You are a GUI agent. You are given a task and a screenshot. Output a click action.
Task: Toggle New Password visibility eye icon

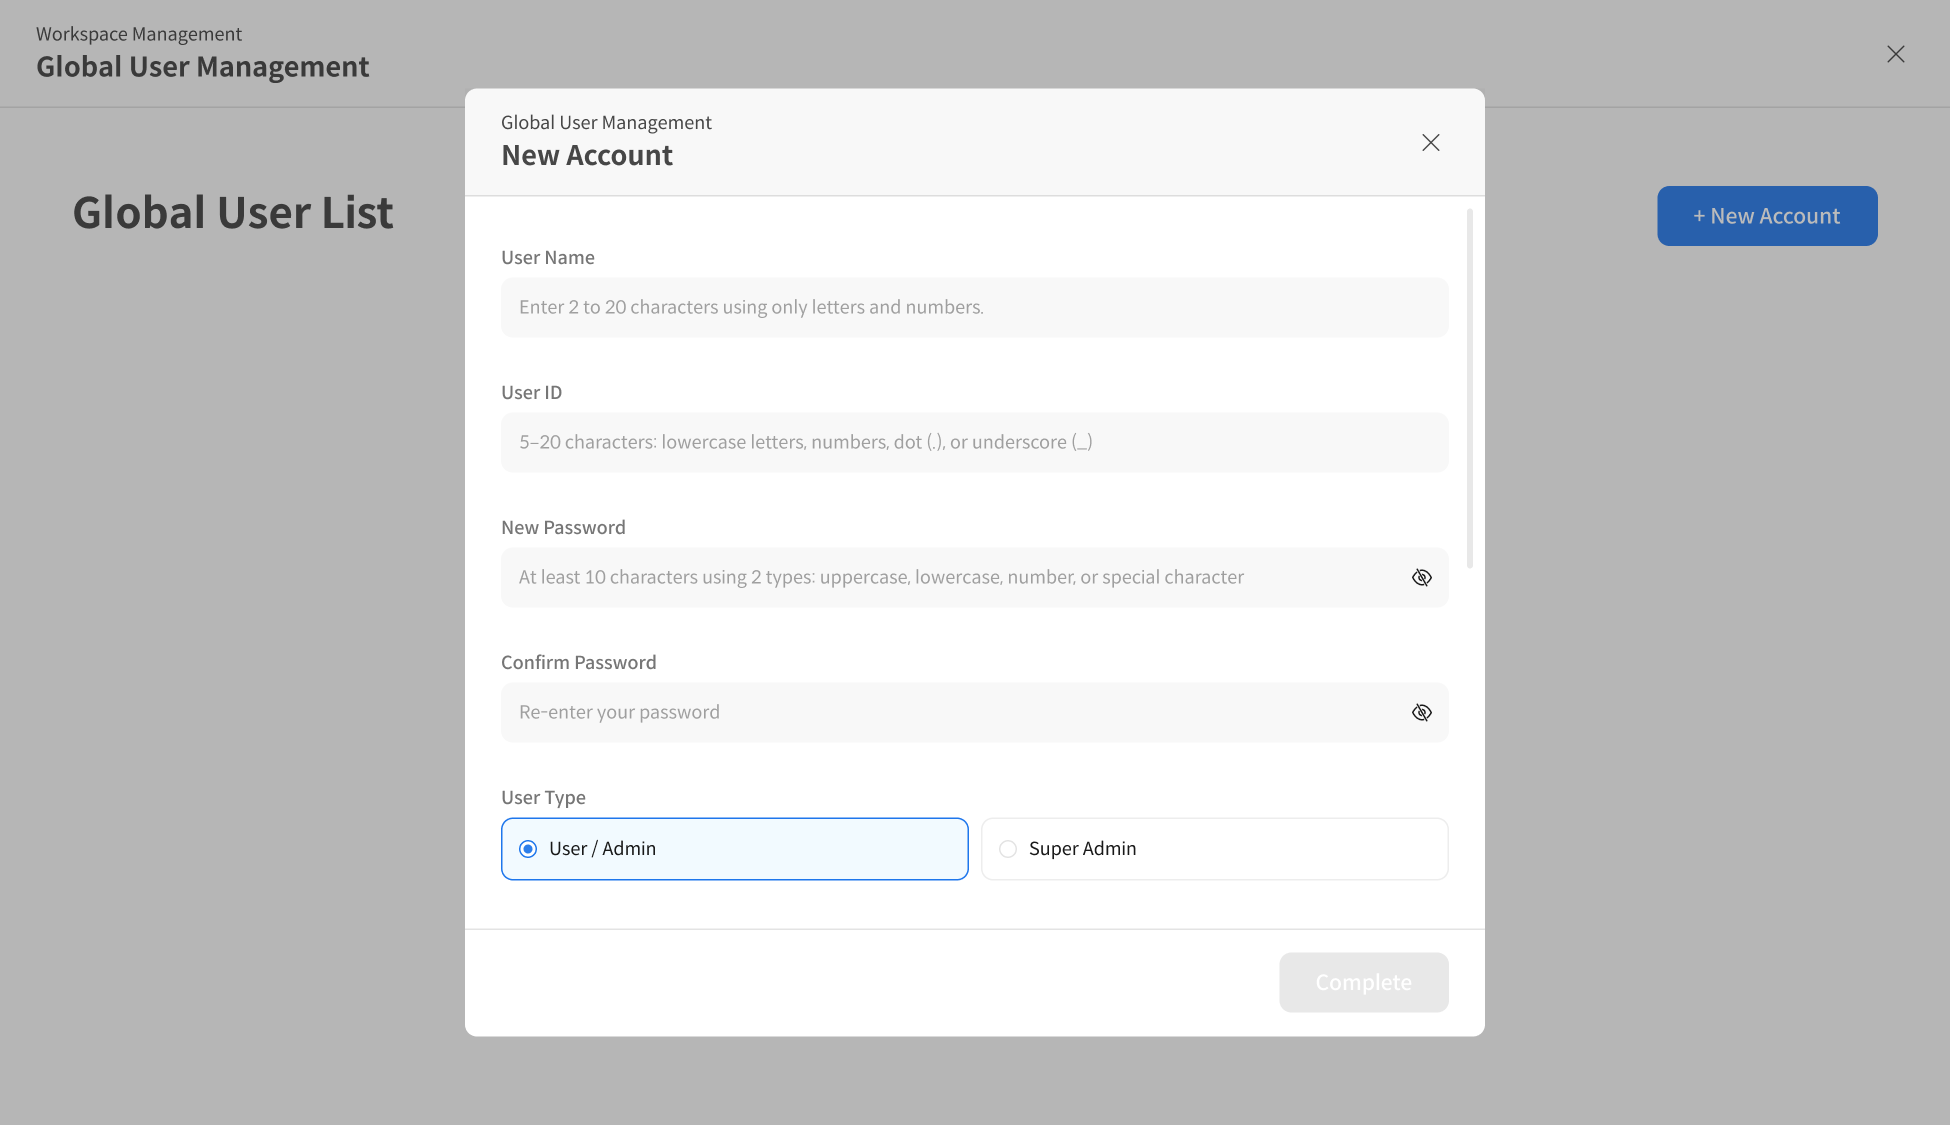click(x=1421, y=578)
